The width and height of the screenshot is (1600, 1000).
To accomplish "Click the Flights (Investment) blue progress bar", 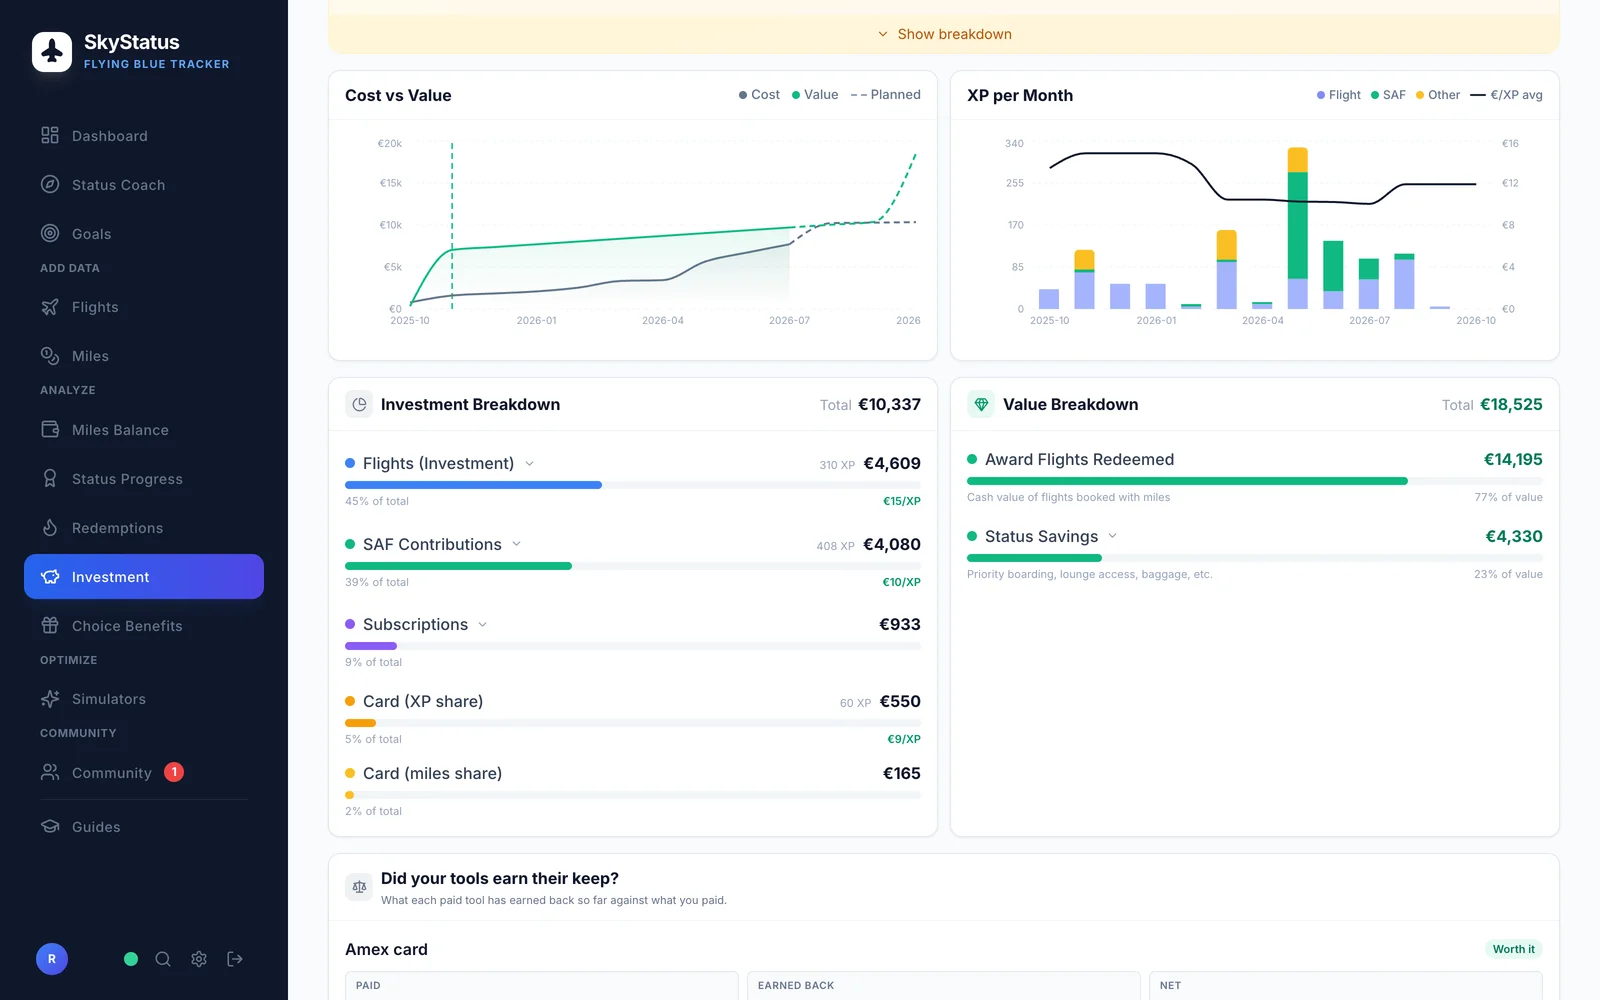I will coord(474,485).
